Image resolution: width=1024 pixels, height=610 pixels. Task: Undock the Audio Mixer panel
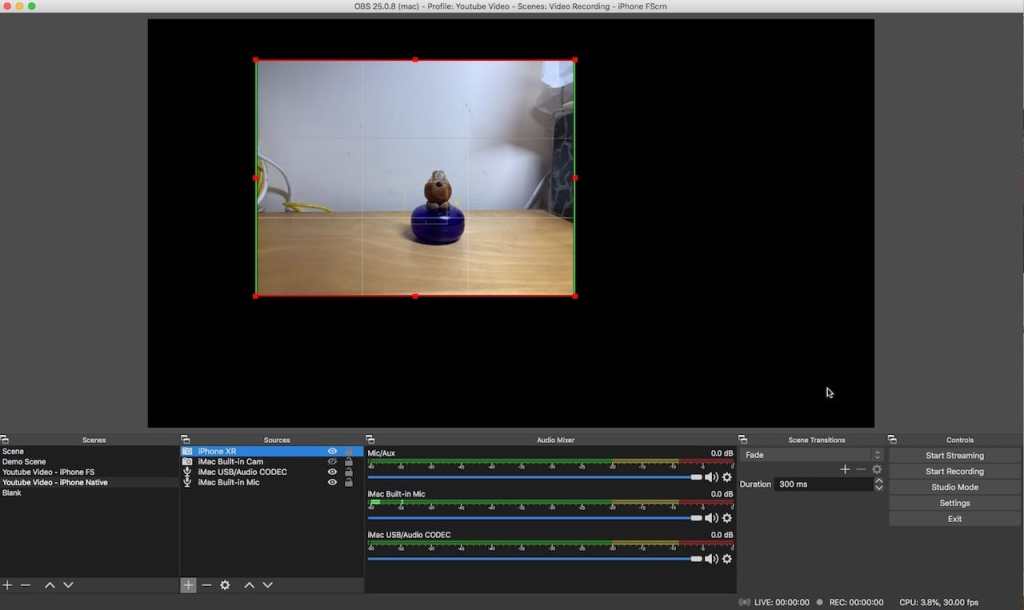(x=371, y=440)
